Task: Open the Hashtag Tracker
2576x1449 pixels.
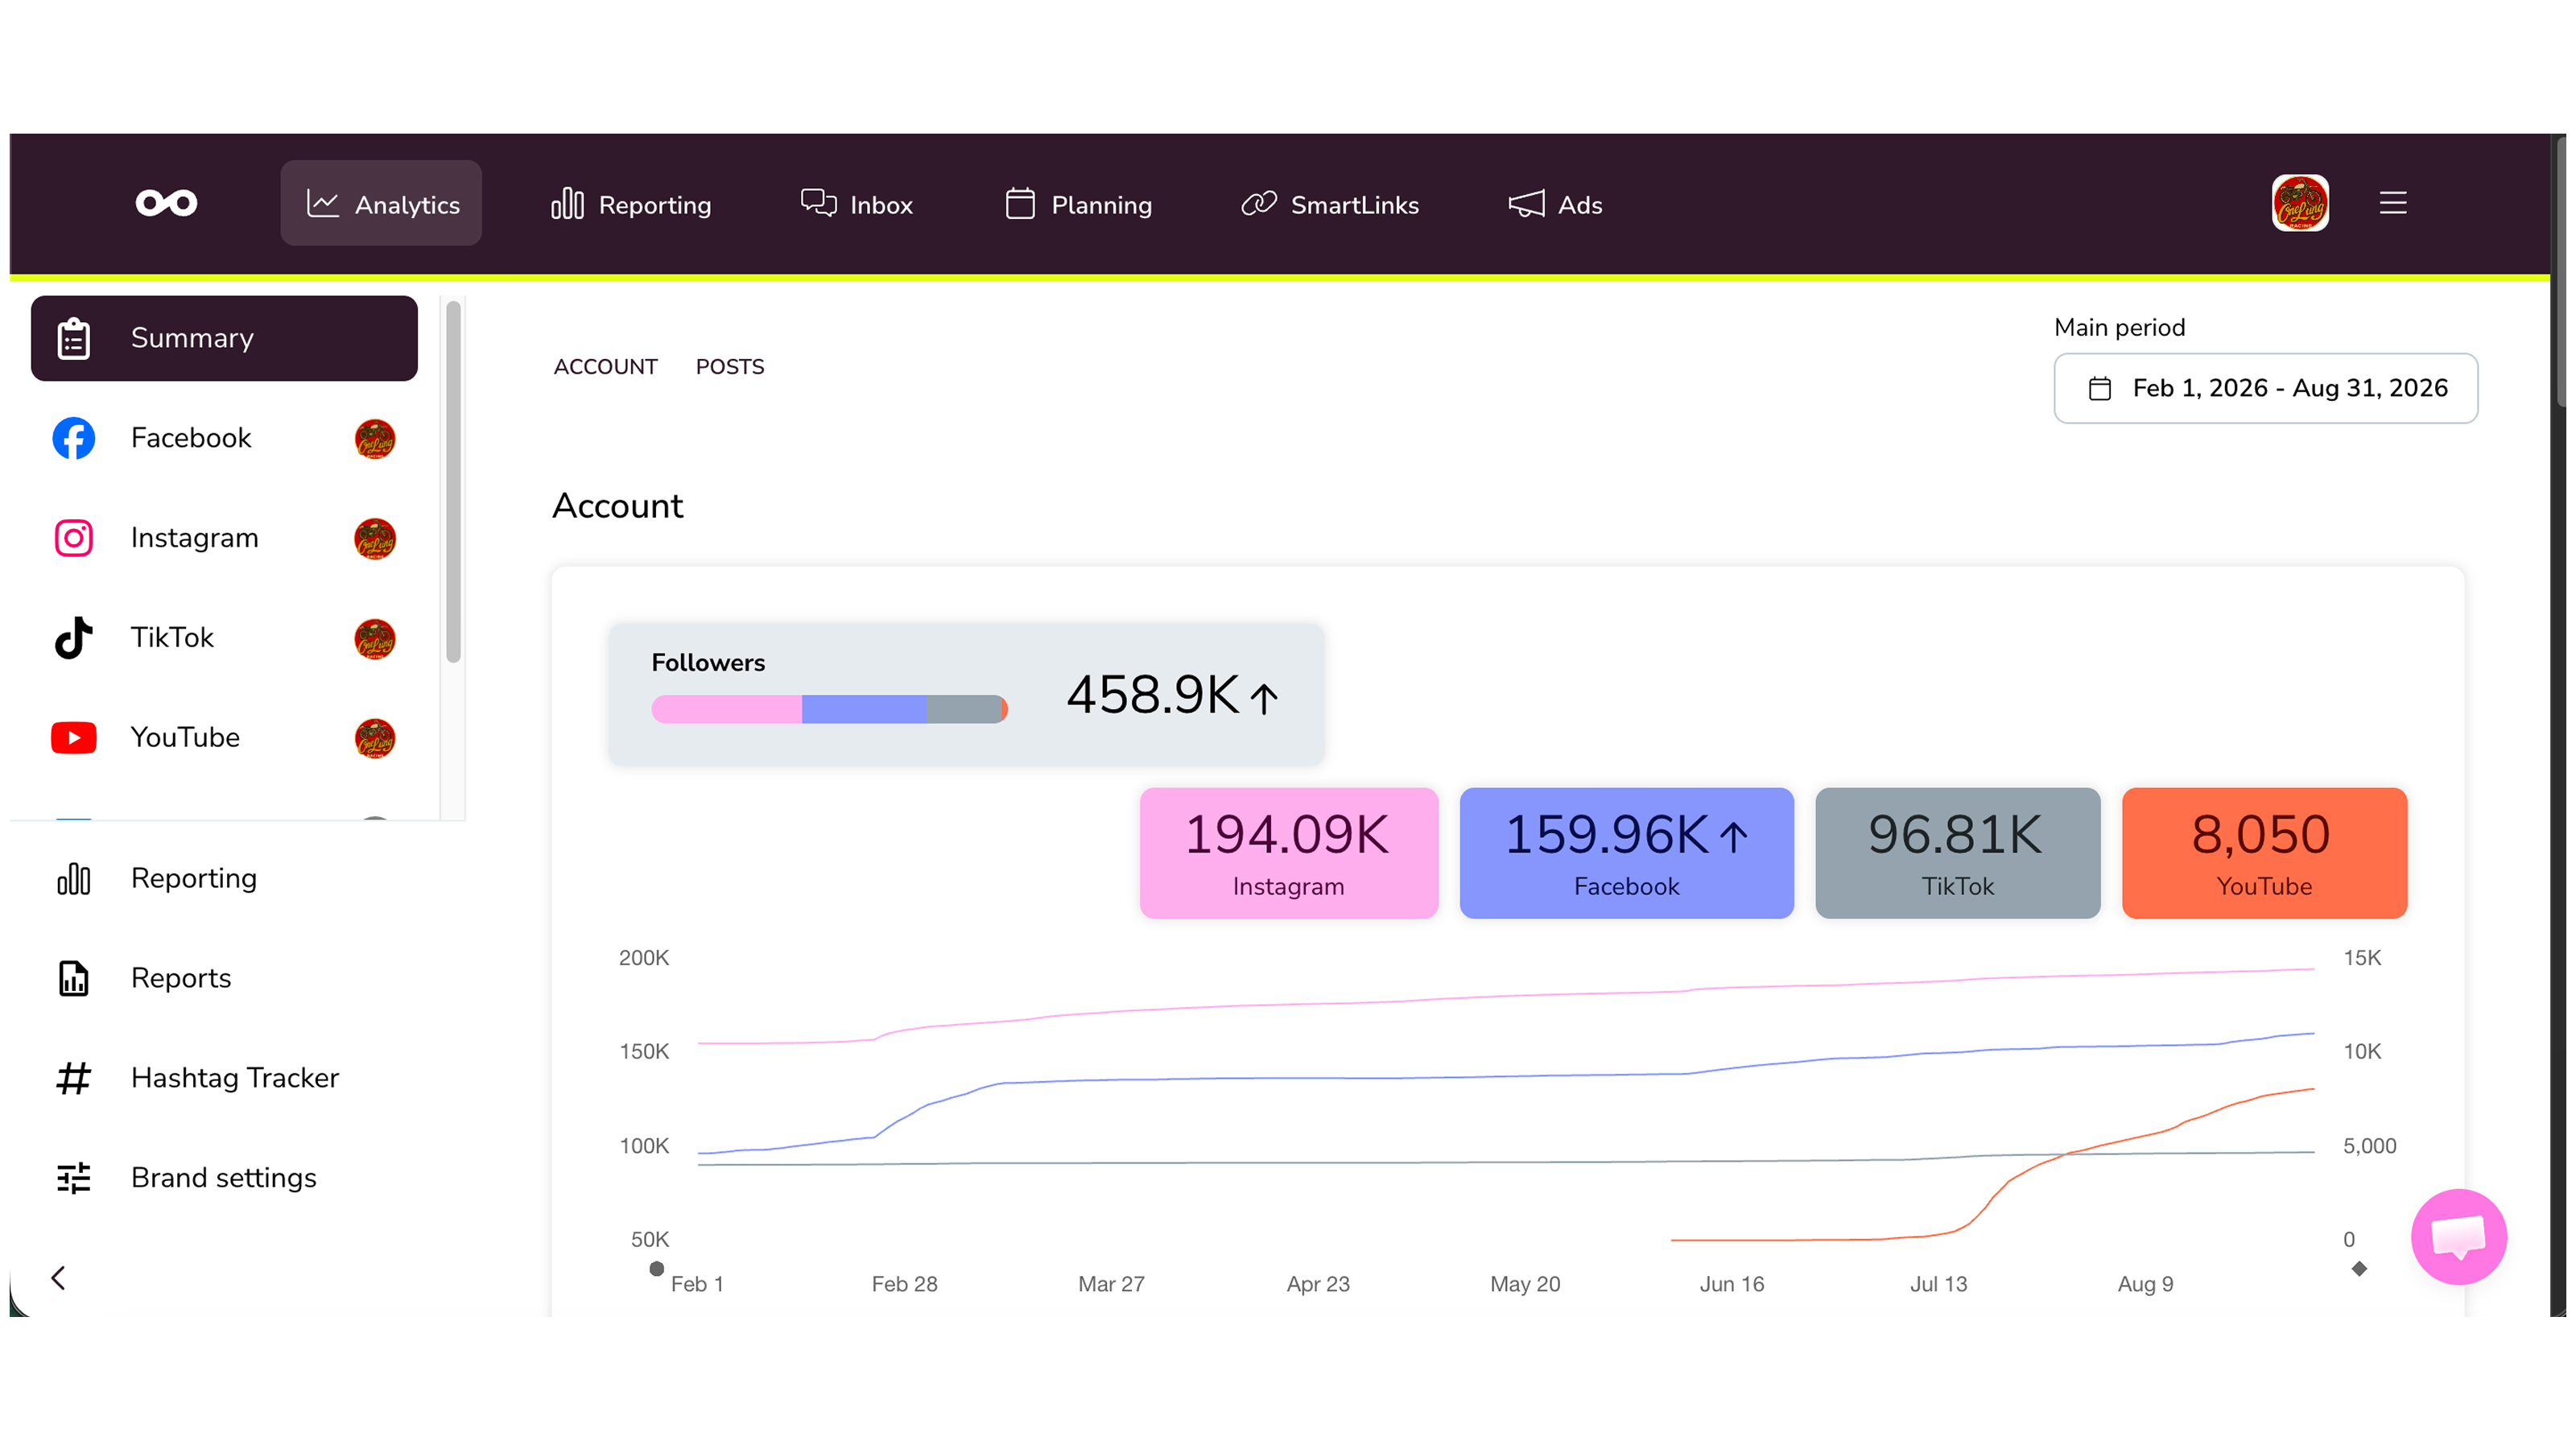Action: tap(224, 1078)
